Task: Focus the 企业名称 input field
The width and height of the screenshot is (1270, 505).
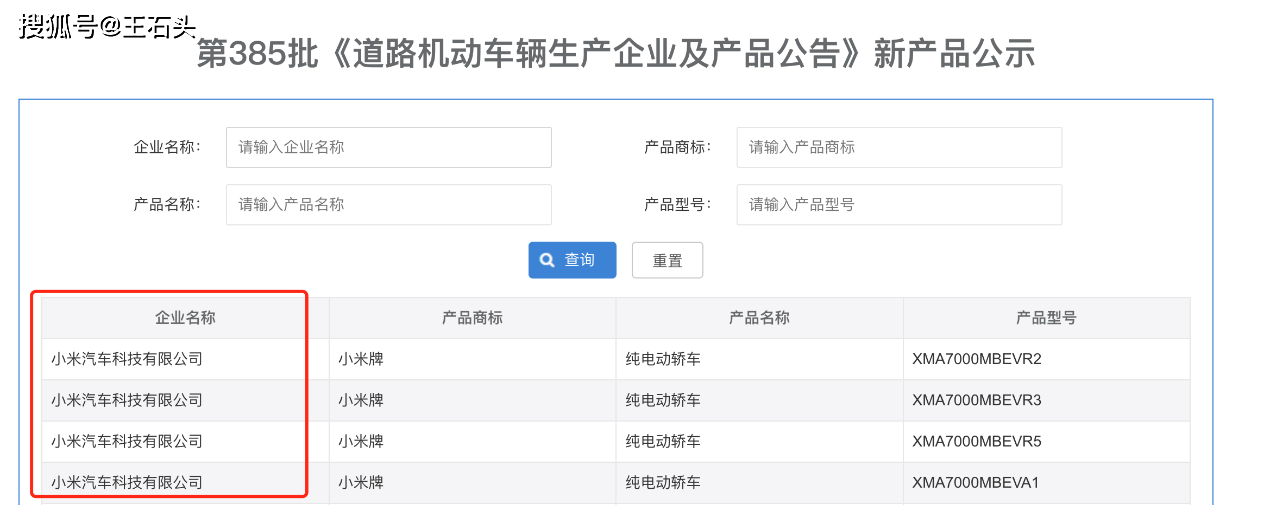Action: click(389, 147)
